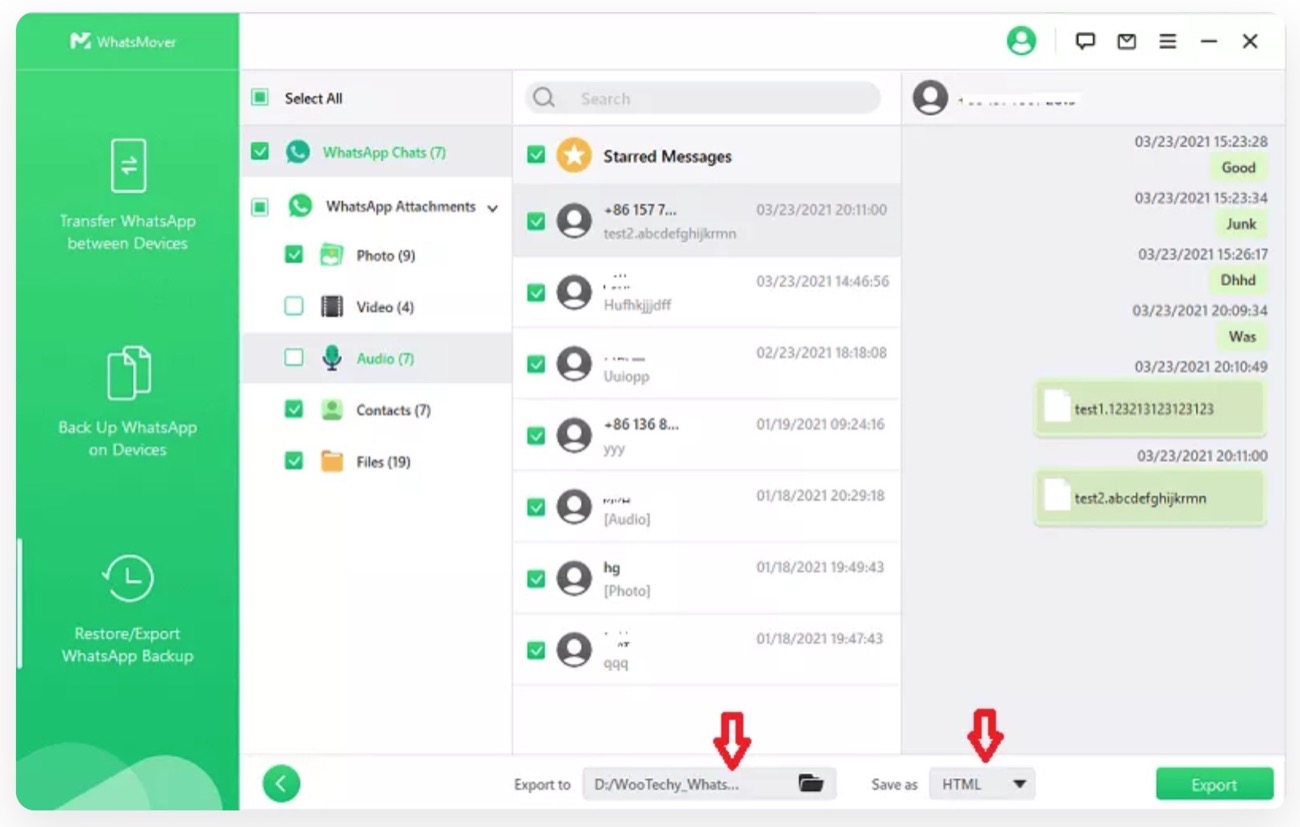
Task: Select WhatsApp Chats (7) category
Action: 376,152
